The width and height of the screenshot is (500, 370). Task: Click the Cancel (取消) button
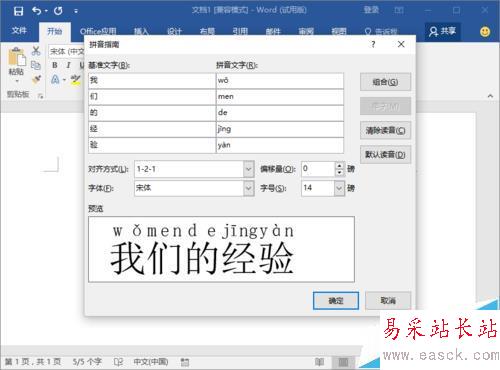point(388,301)
